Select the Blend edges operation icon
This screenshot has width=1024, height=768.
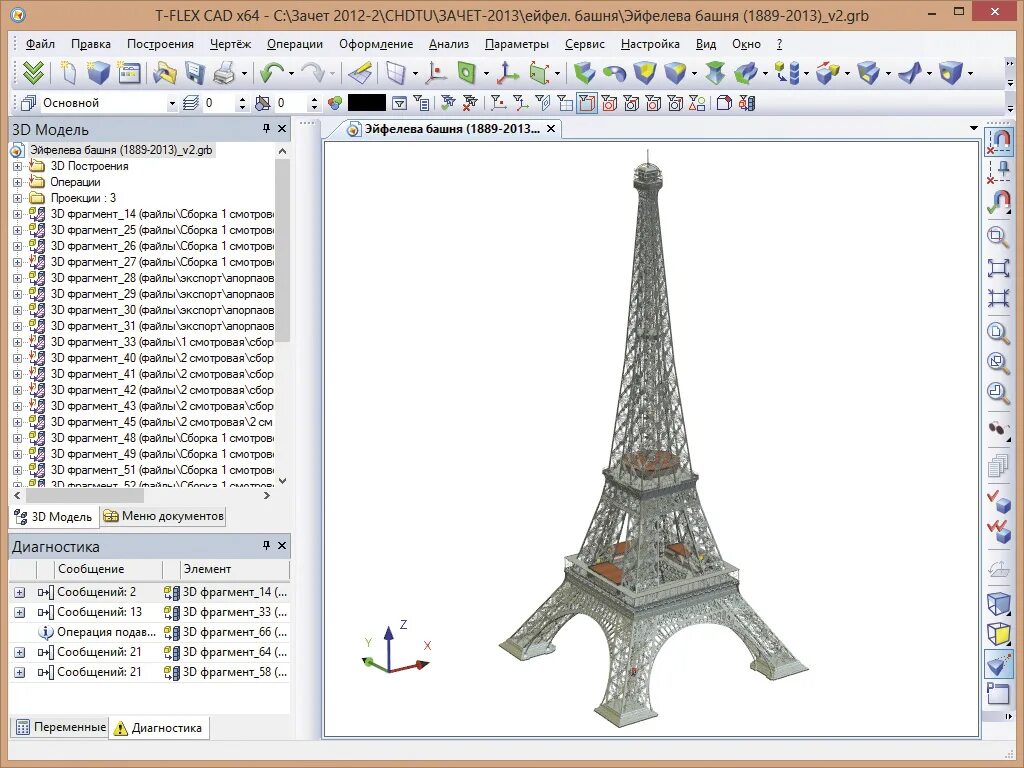click(675, 73)
